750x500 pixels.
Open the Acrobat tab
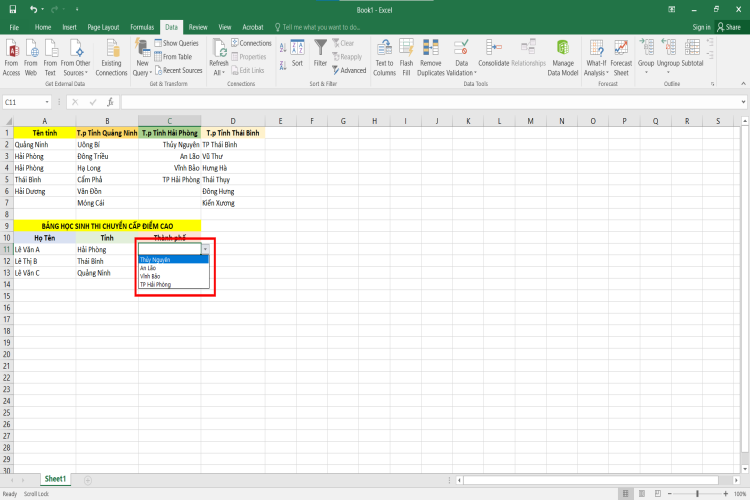tap(253, 27)
